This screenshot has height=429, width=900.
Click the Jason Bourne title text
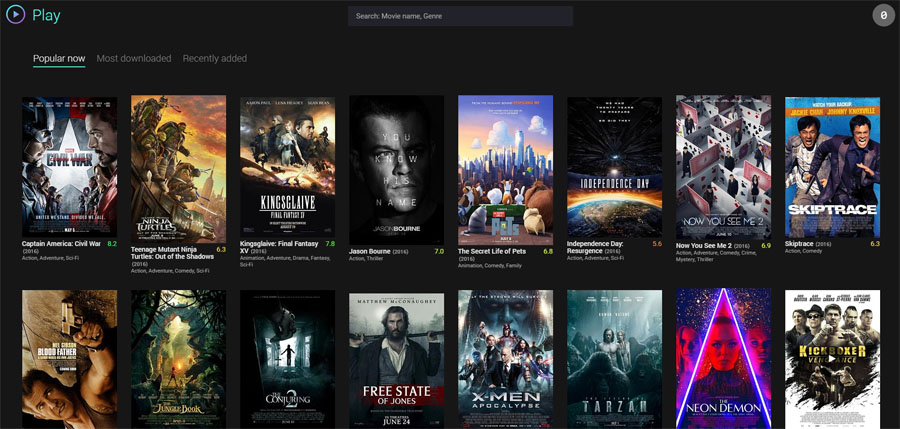[370, 252]
